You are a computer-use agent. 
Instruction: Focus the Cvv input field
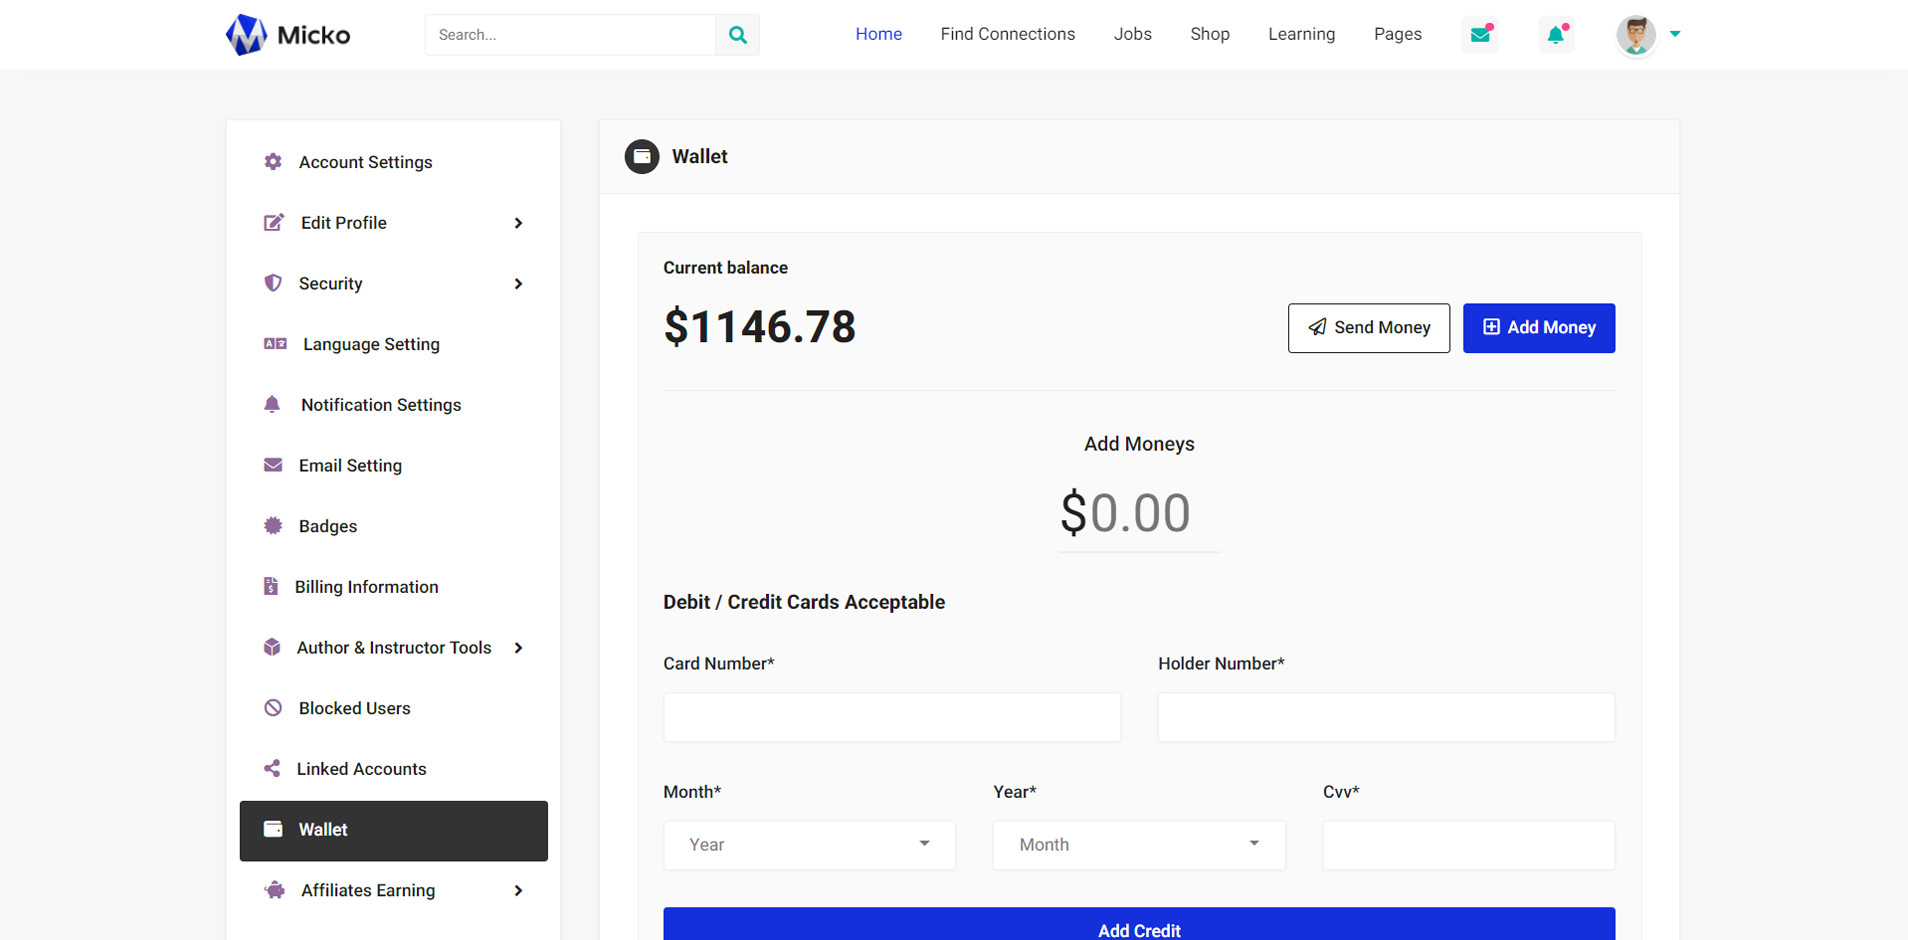click(1468, 845)
